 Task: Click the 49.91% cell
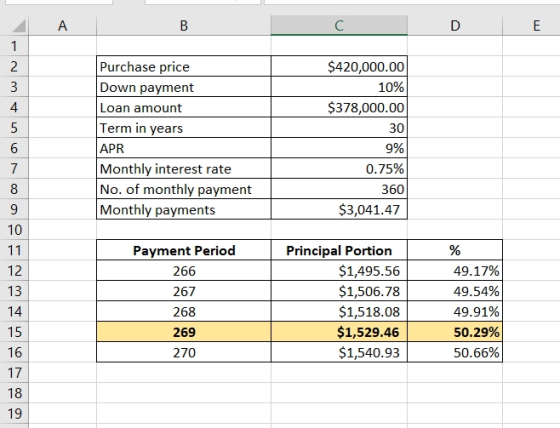click(455, 311)
